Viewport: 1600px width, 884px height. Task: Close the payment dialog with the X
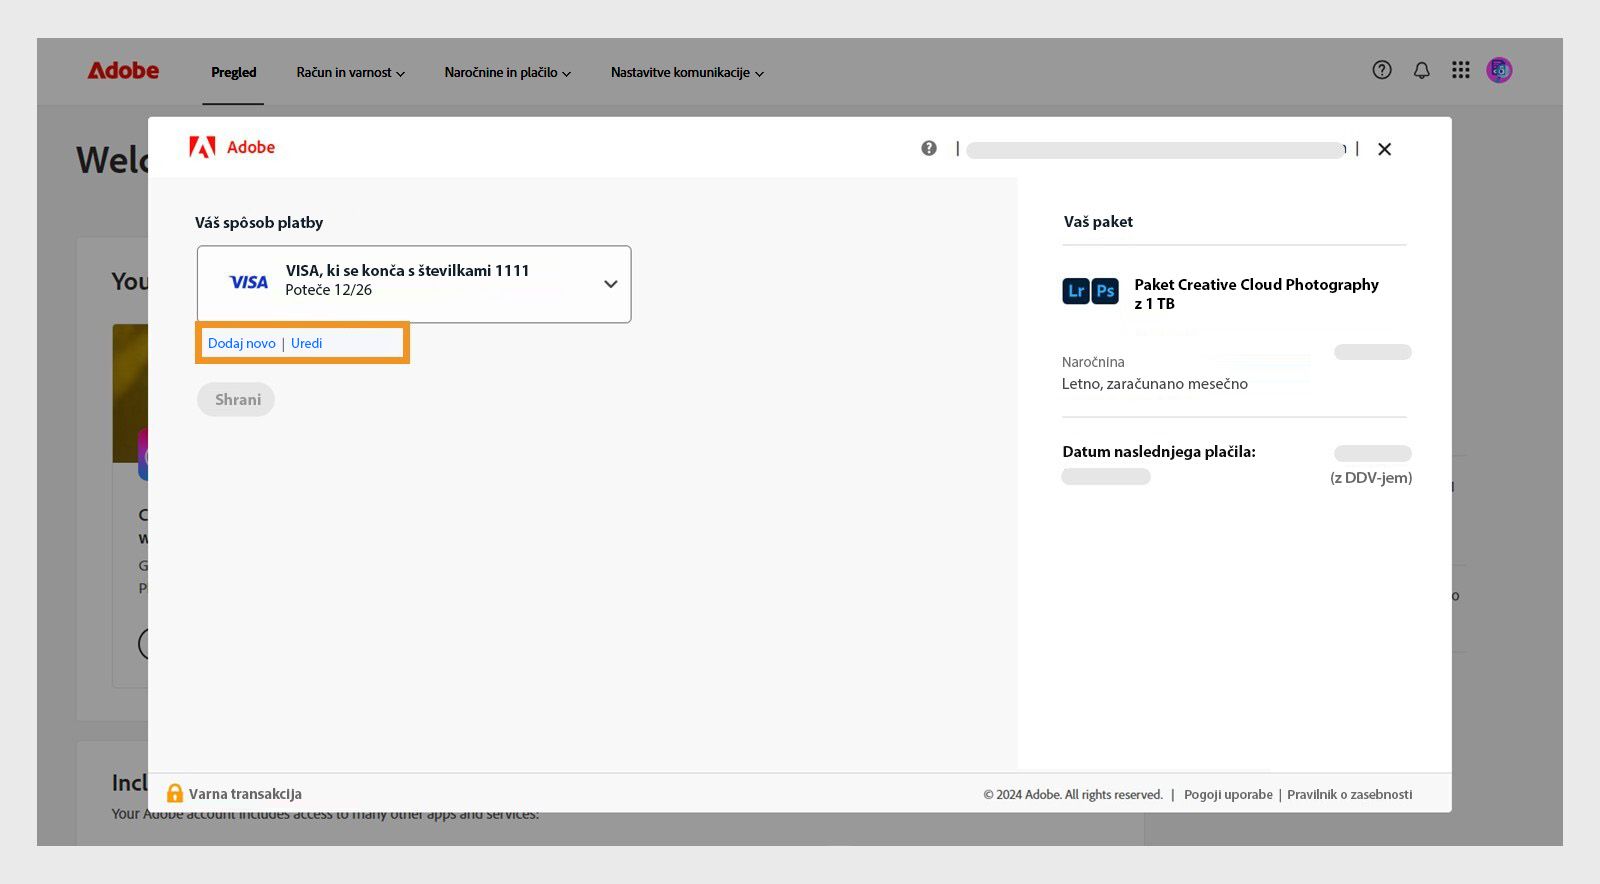(x=1384, y=149)
